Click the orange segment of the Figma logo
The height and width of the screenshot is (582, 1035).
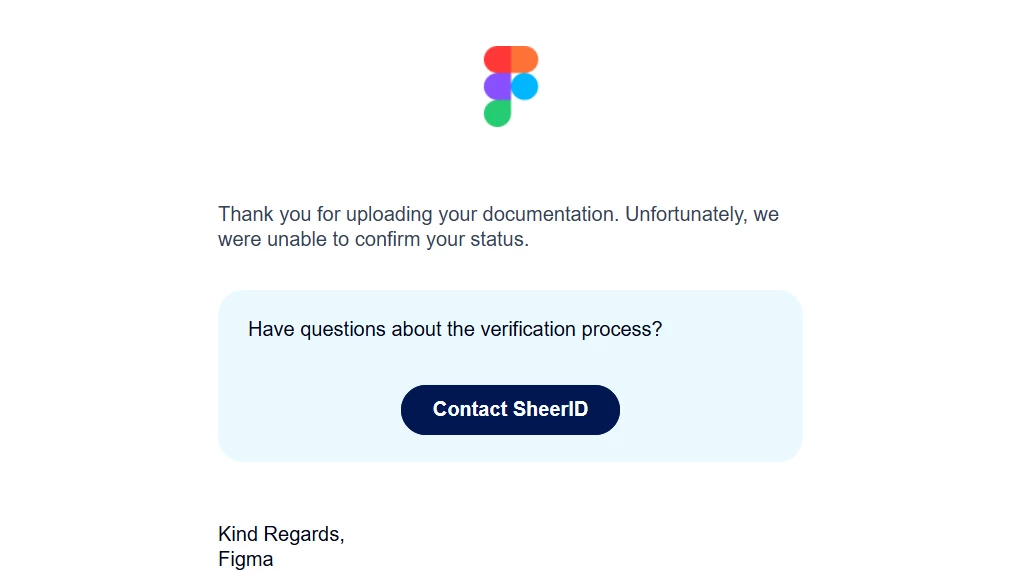525,59
